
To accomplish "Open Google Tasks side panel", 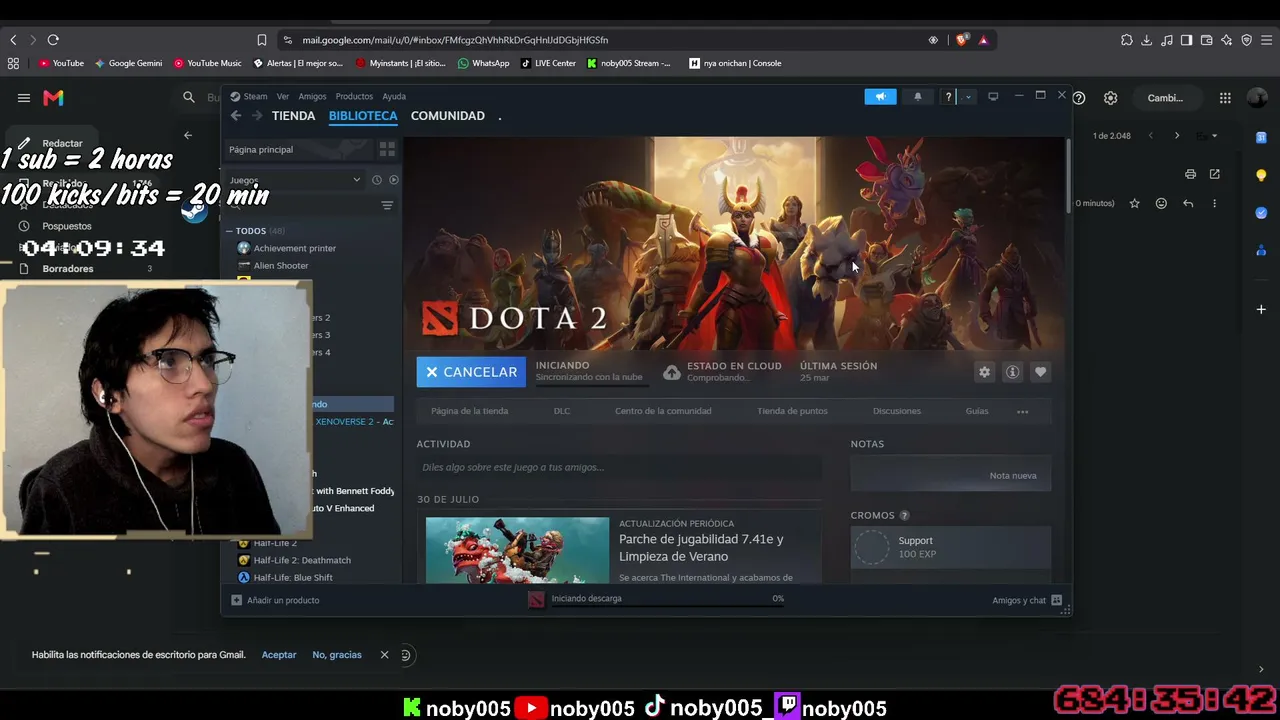I will 1261,213.
